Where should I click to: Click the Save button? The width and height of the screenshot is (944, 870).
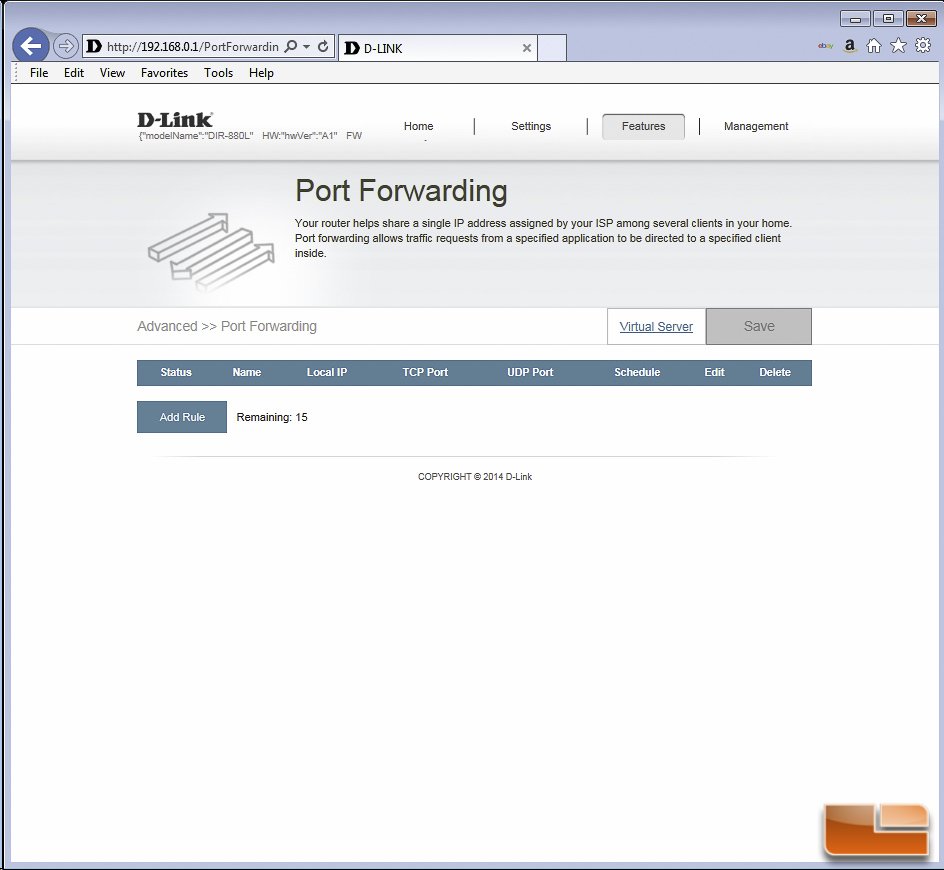pos(759,326)
